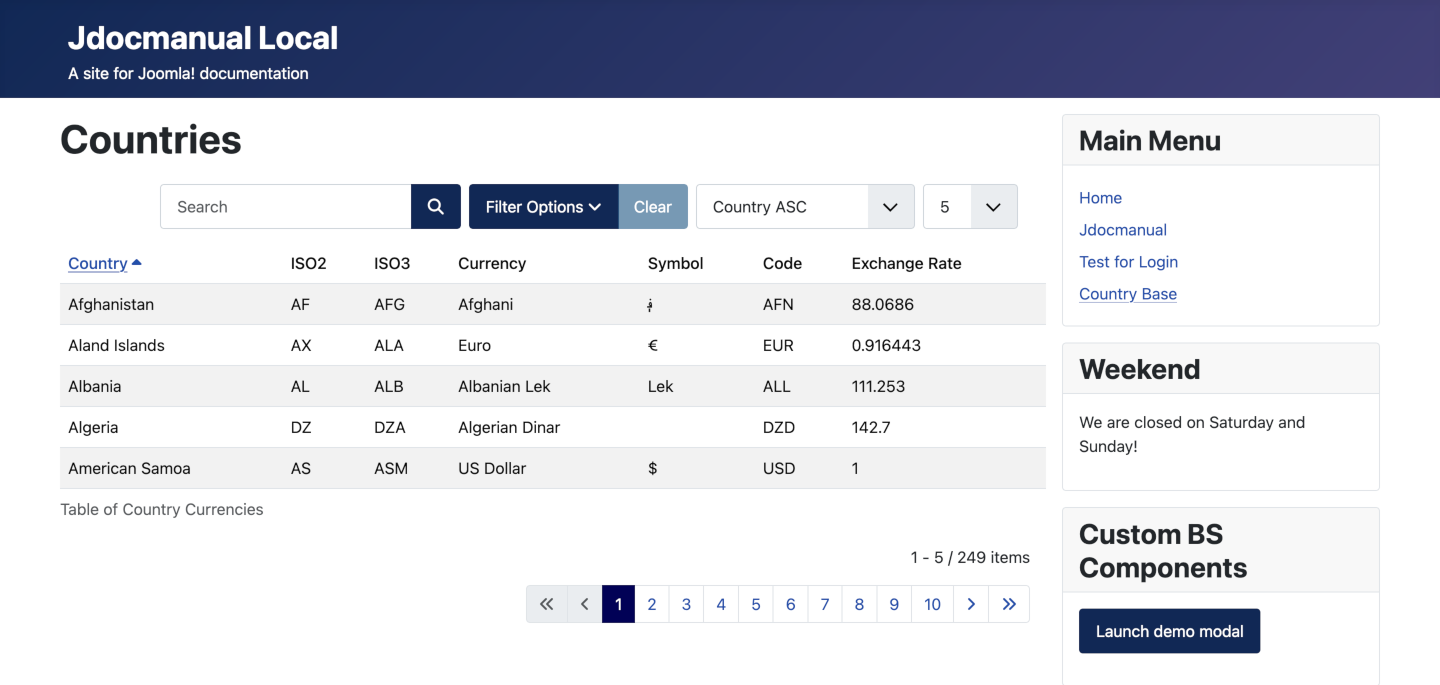The height and width of the screenshot is (685, 1440).
Task: Click the Clear button to reset filters
Action: click(653, 206)
